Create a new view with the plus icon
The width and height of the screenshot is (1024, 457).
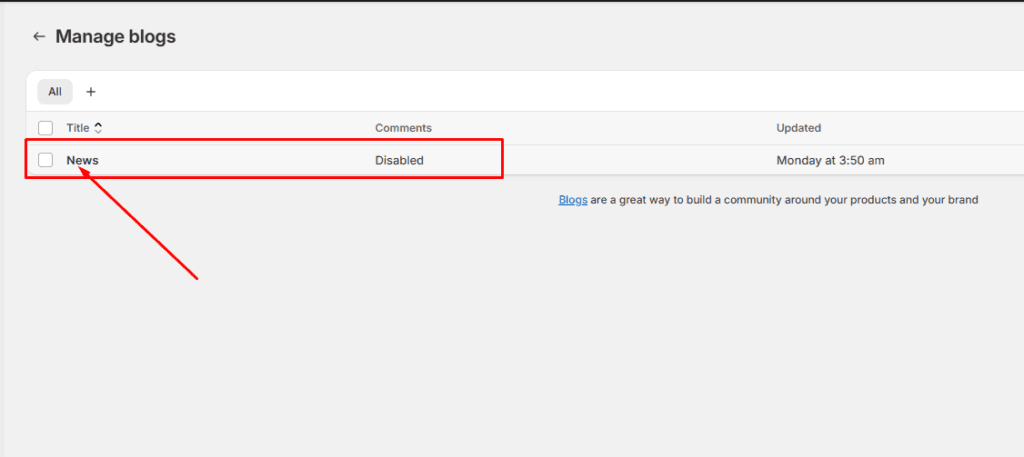tap(91, 92)
